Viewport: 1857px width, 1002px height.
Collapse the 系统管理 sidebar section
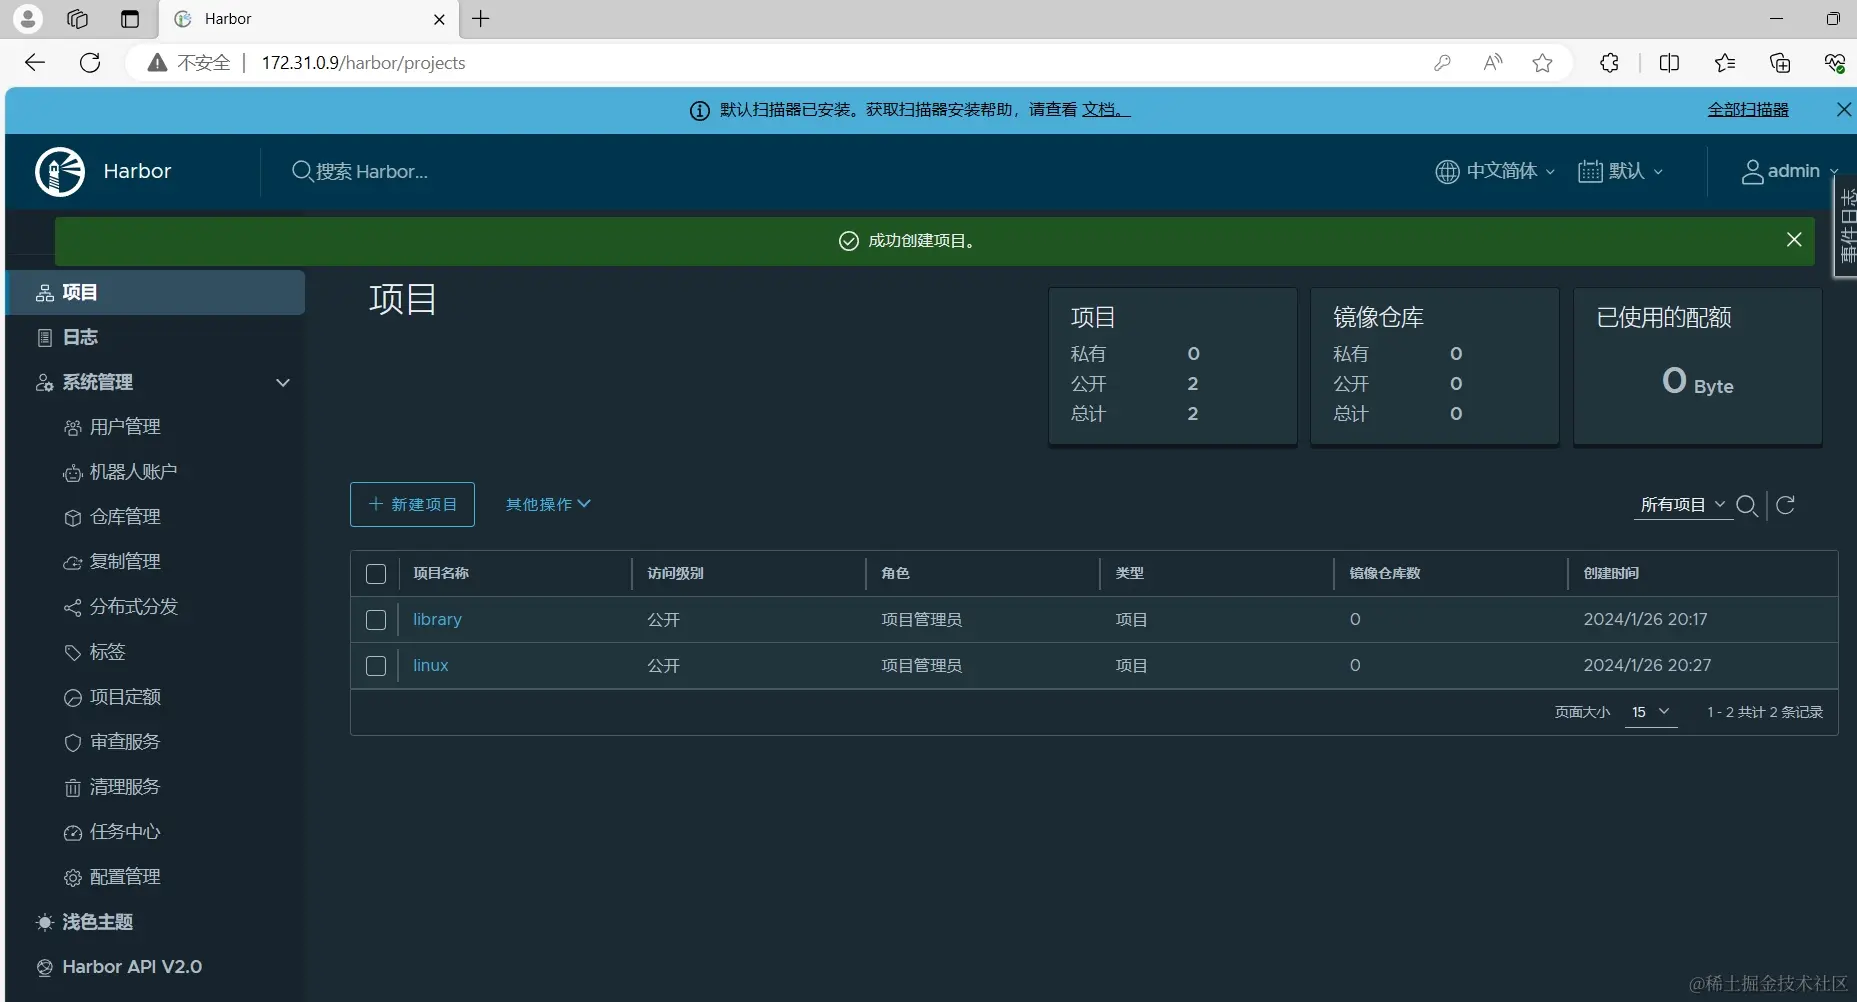coord(283,383)
